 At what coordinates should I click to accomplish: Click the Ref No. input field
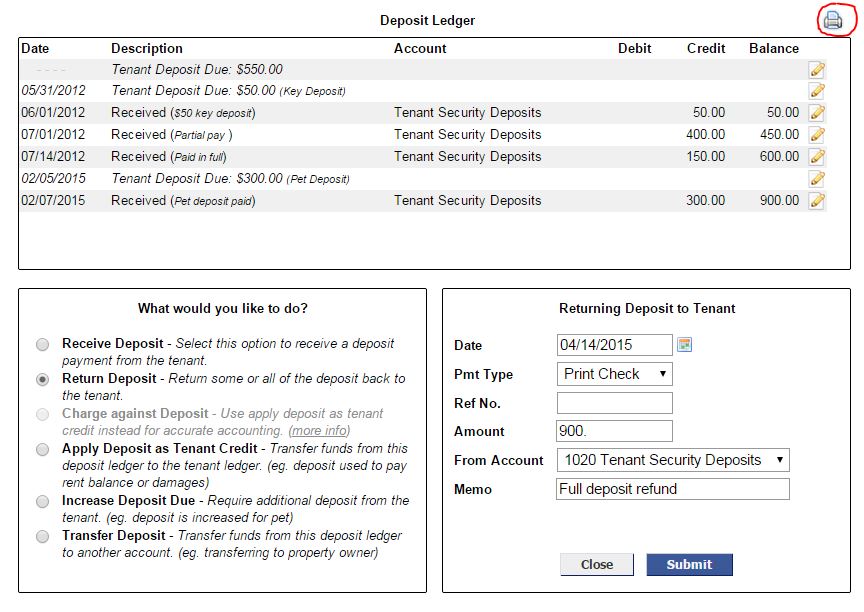(614, 402)
